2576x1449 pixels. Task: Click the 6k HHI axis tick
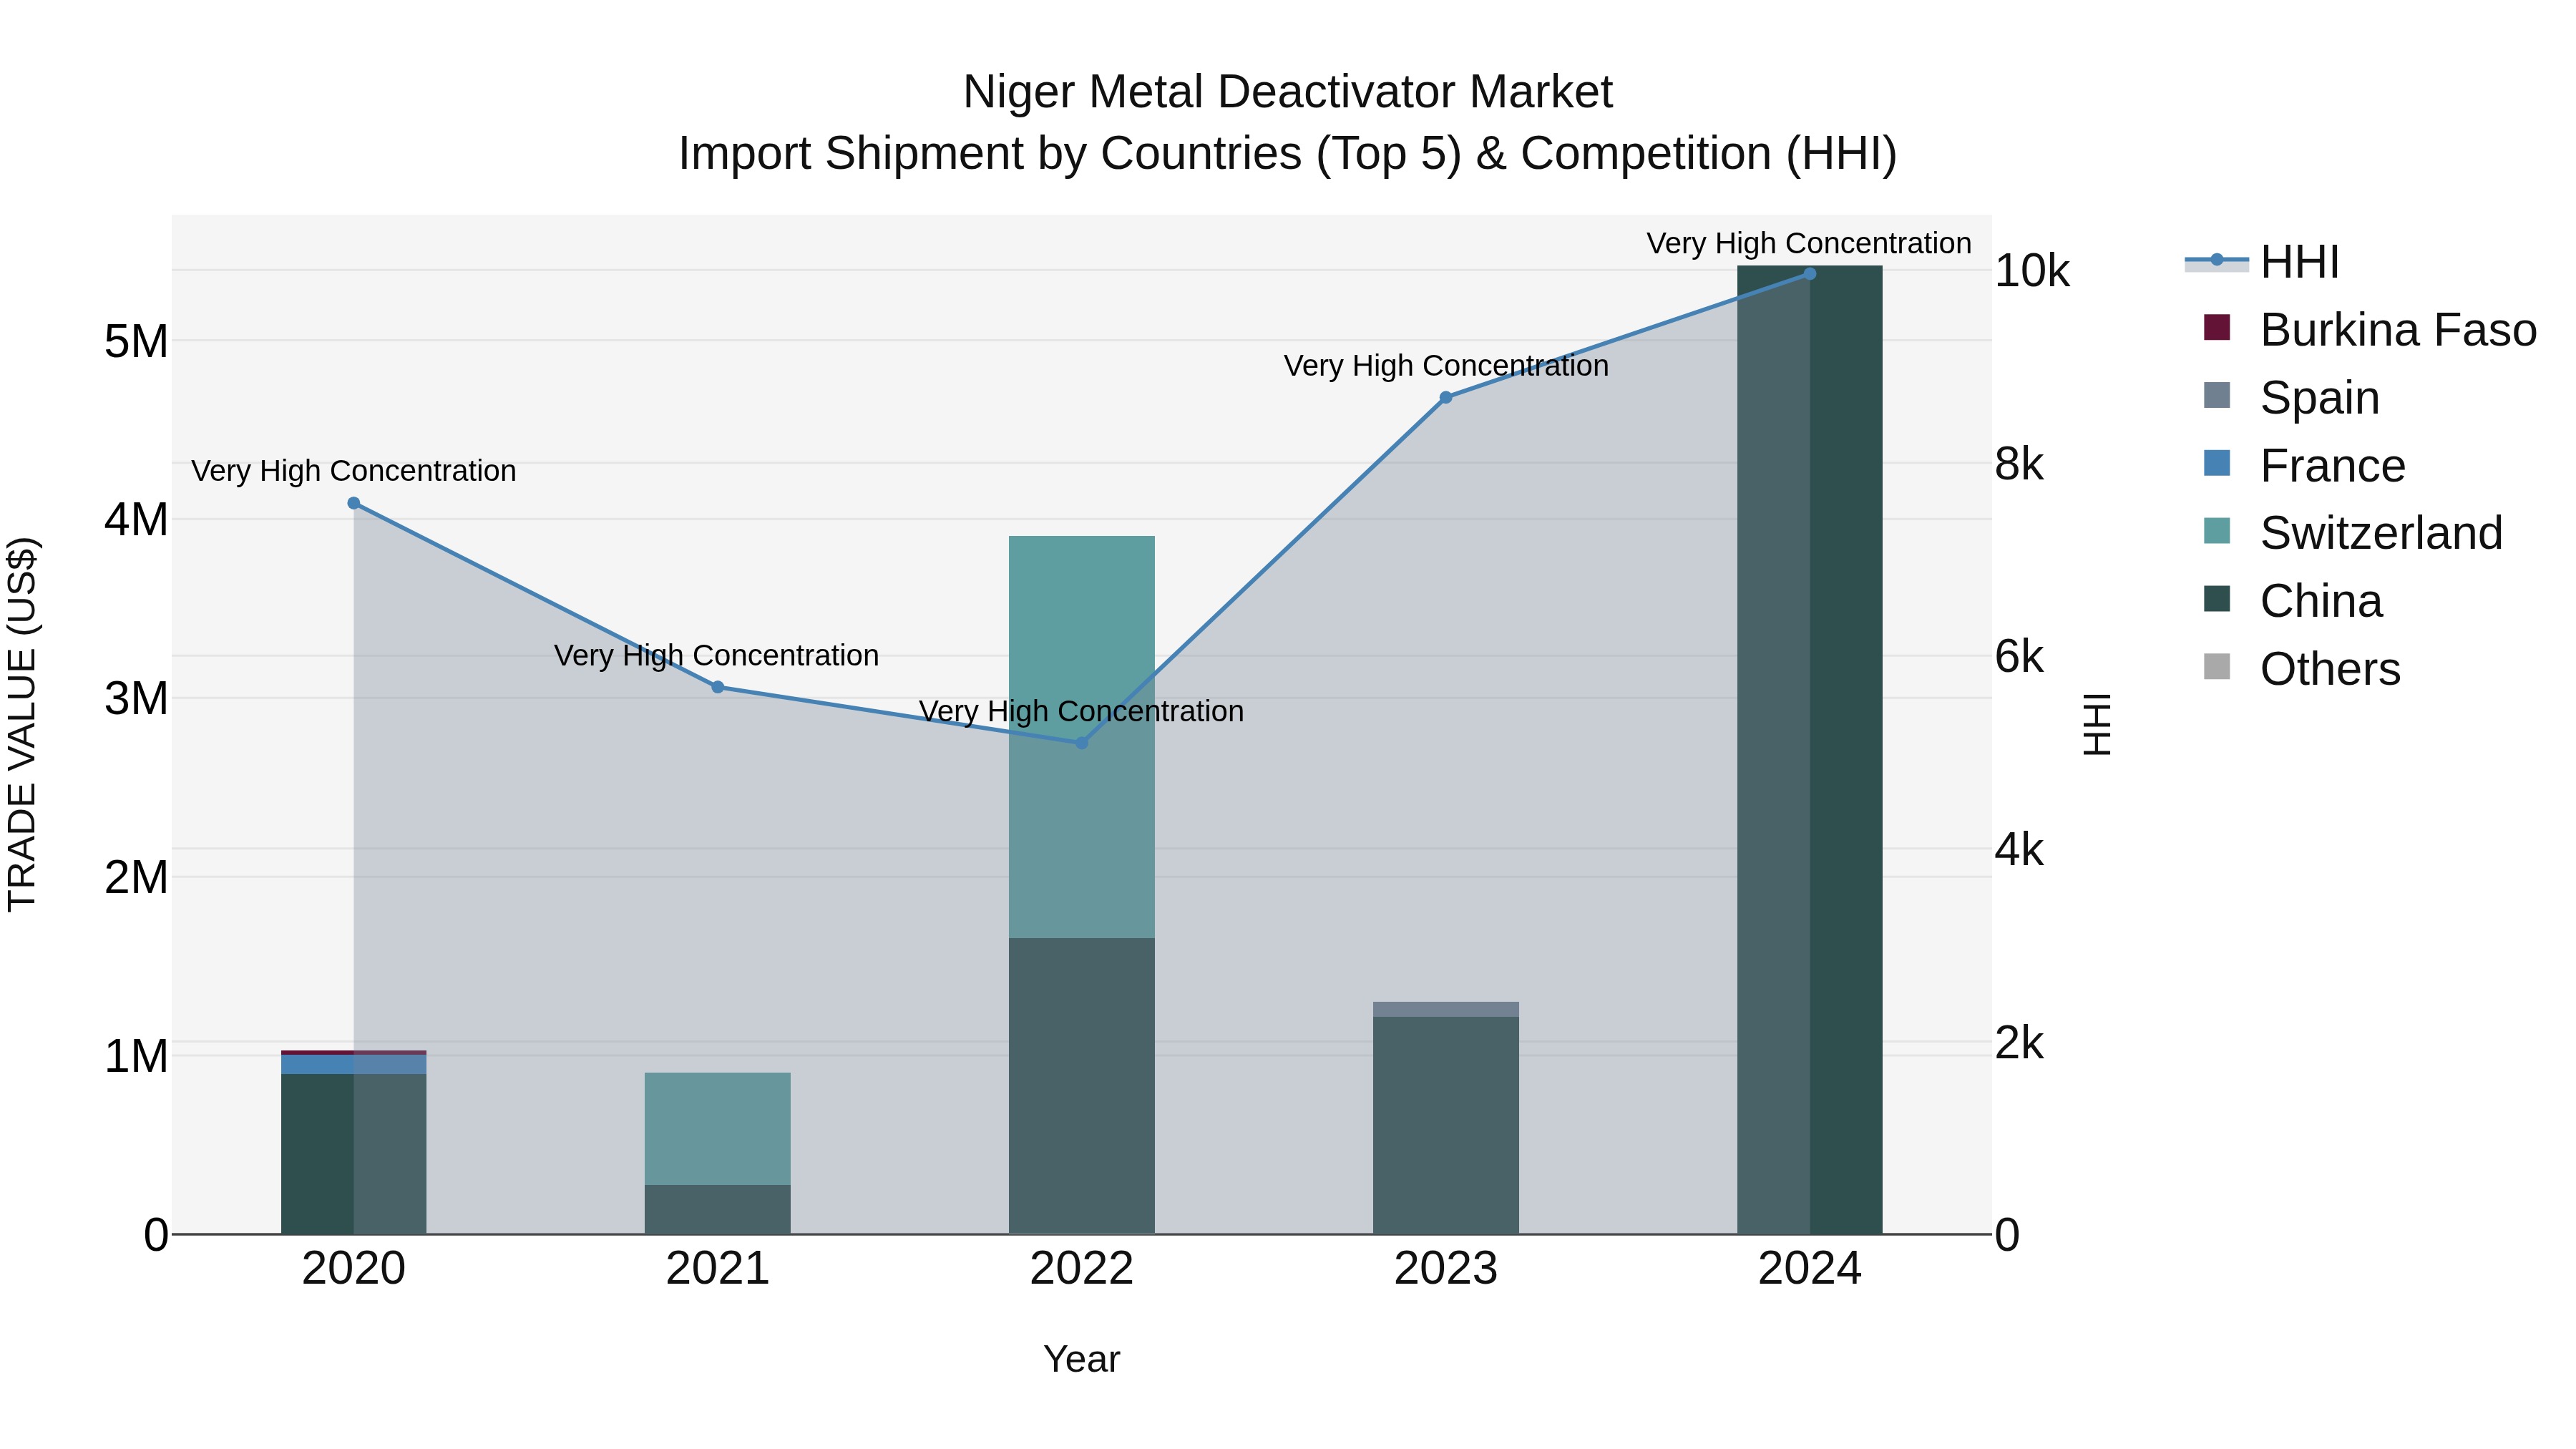pos(2019,656)
